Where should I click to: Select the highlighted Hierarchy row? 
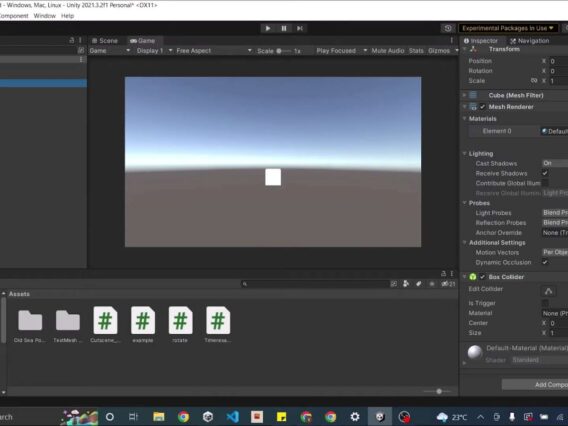coord(43,83)
